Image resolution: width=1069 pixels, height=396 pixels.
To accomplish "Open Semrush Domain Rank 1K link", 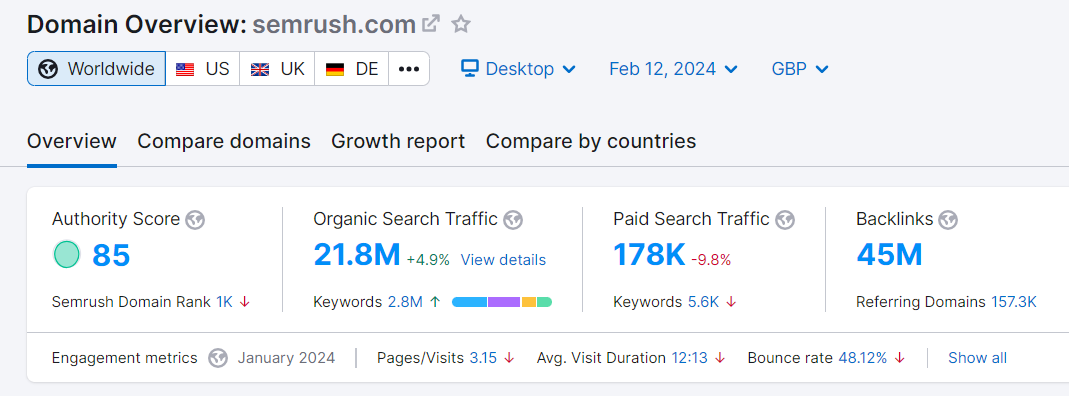I will click(x=224, y=302).
